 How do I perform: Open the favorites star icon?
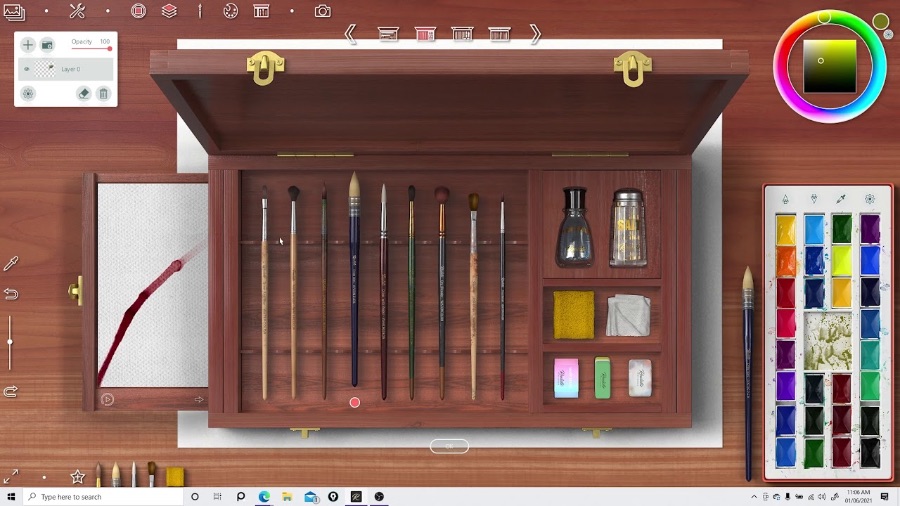coord(77,476)
